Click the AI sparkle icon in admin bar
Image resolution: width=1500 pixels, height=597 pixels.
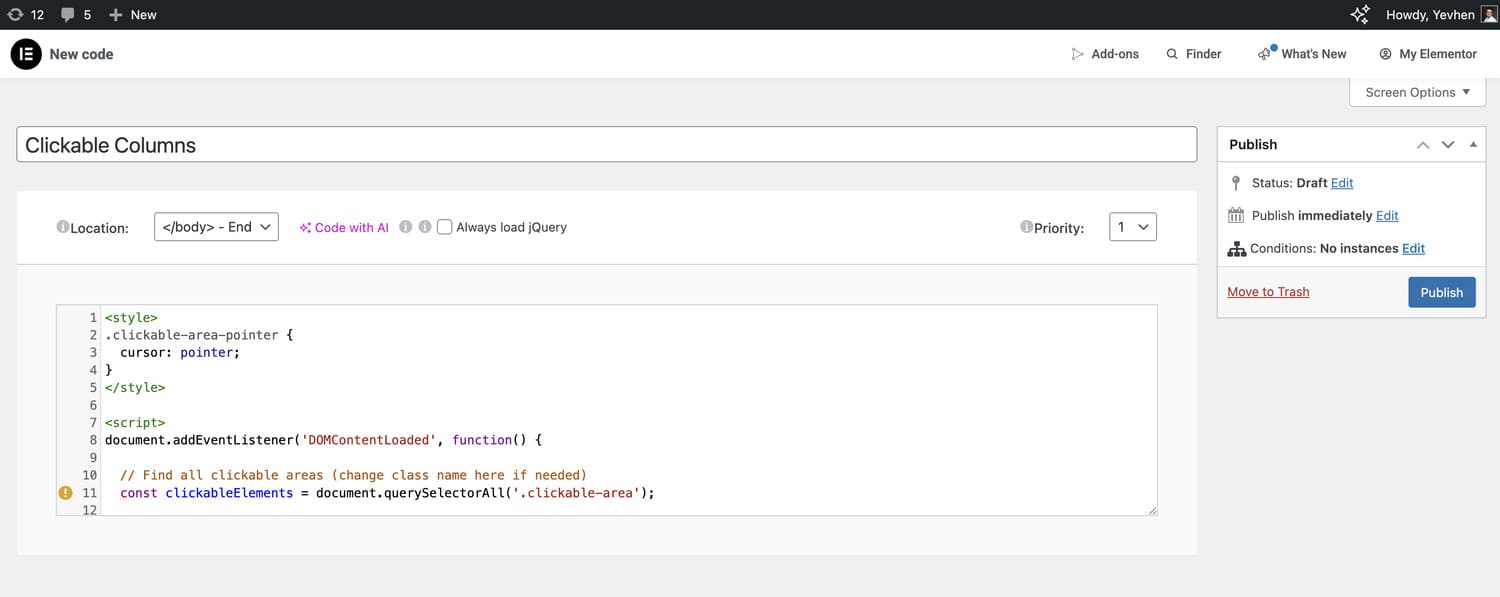pos(1360,15)
